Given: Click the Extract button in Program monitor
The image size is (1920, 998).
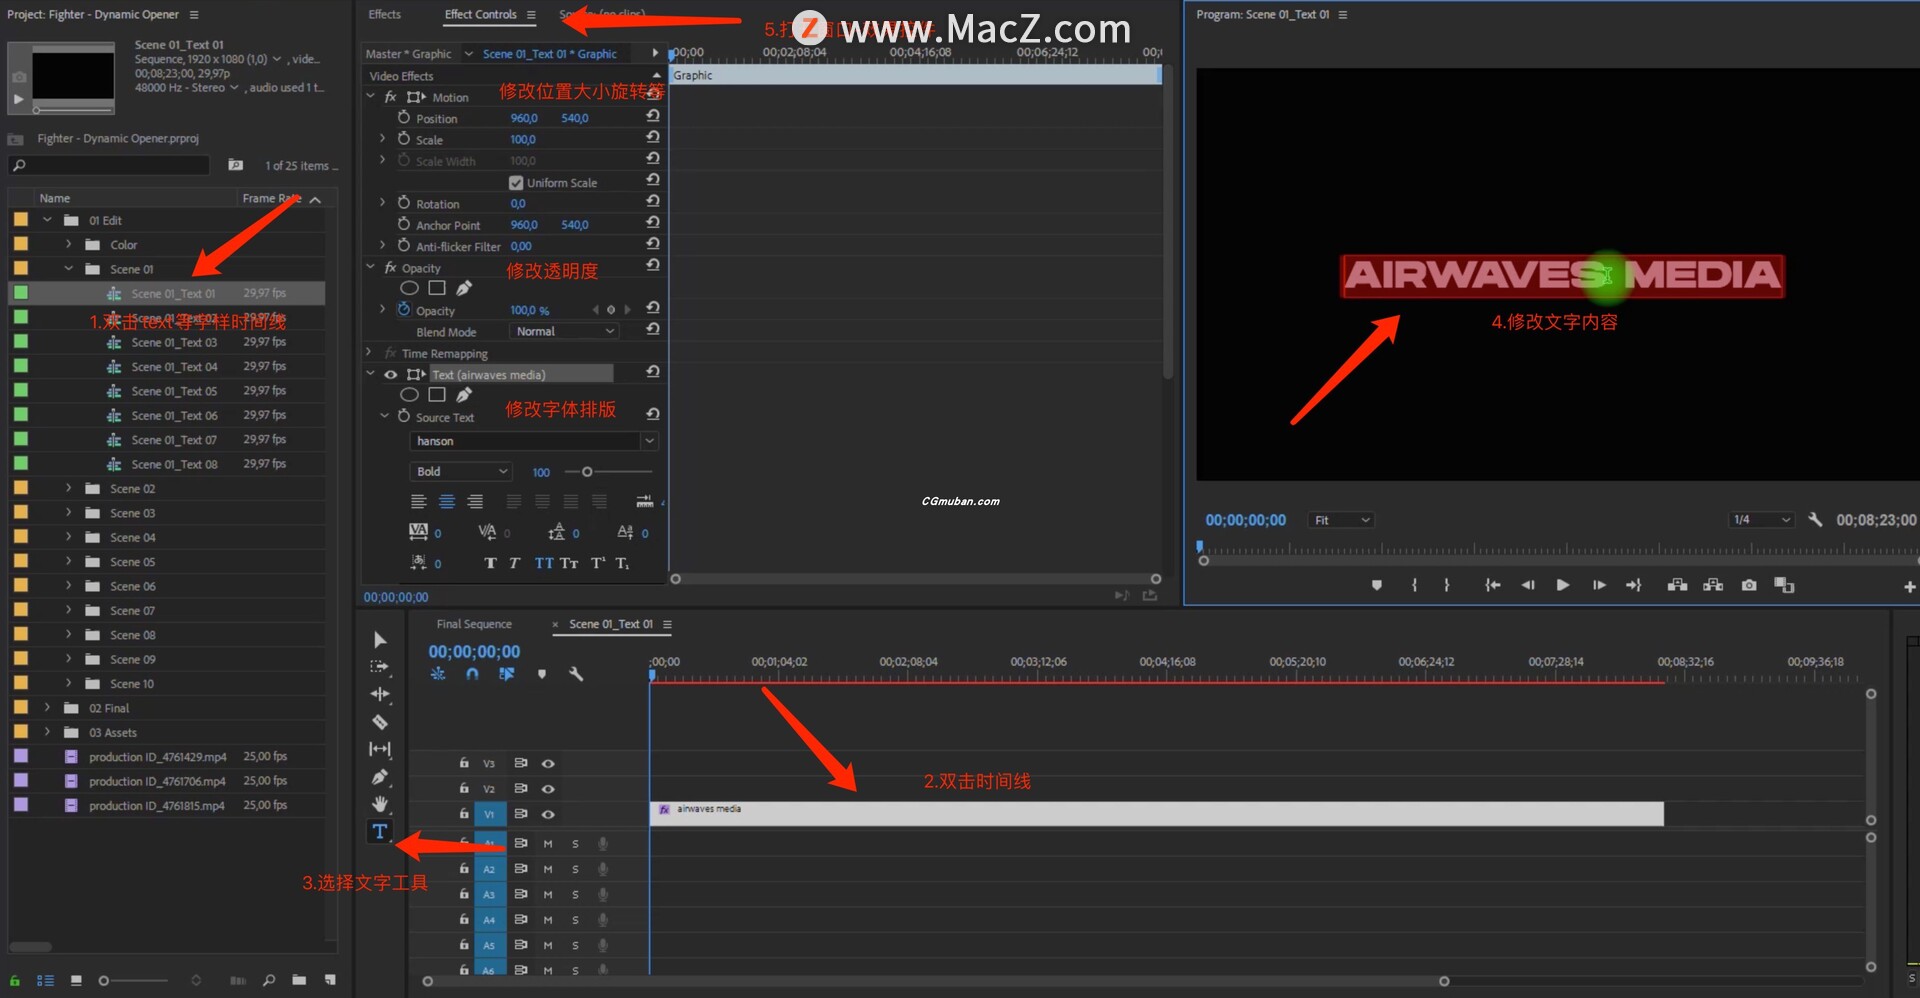Looking at the screenshot, I should [1713, 585].
